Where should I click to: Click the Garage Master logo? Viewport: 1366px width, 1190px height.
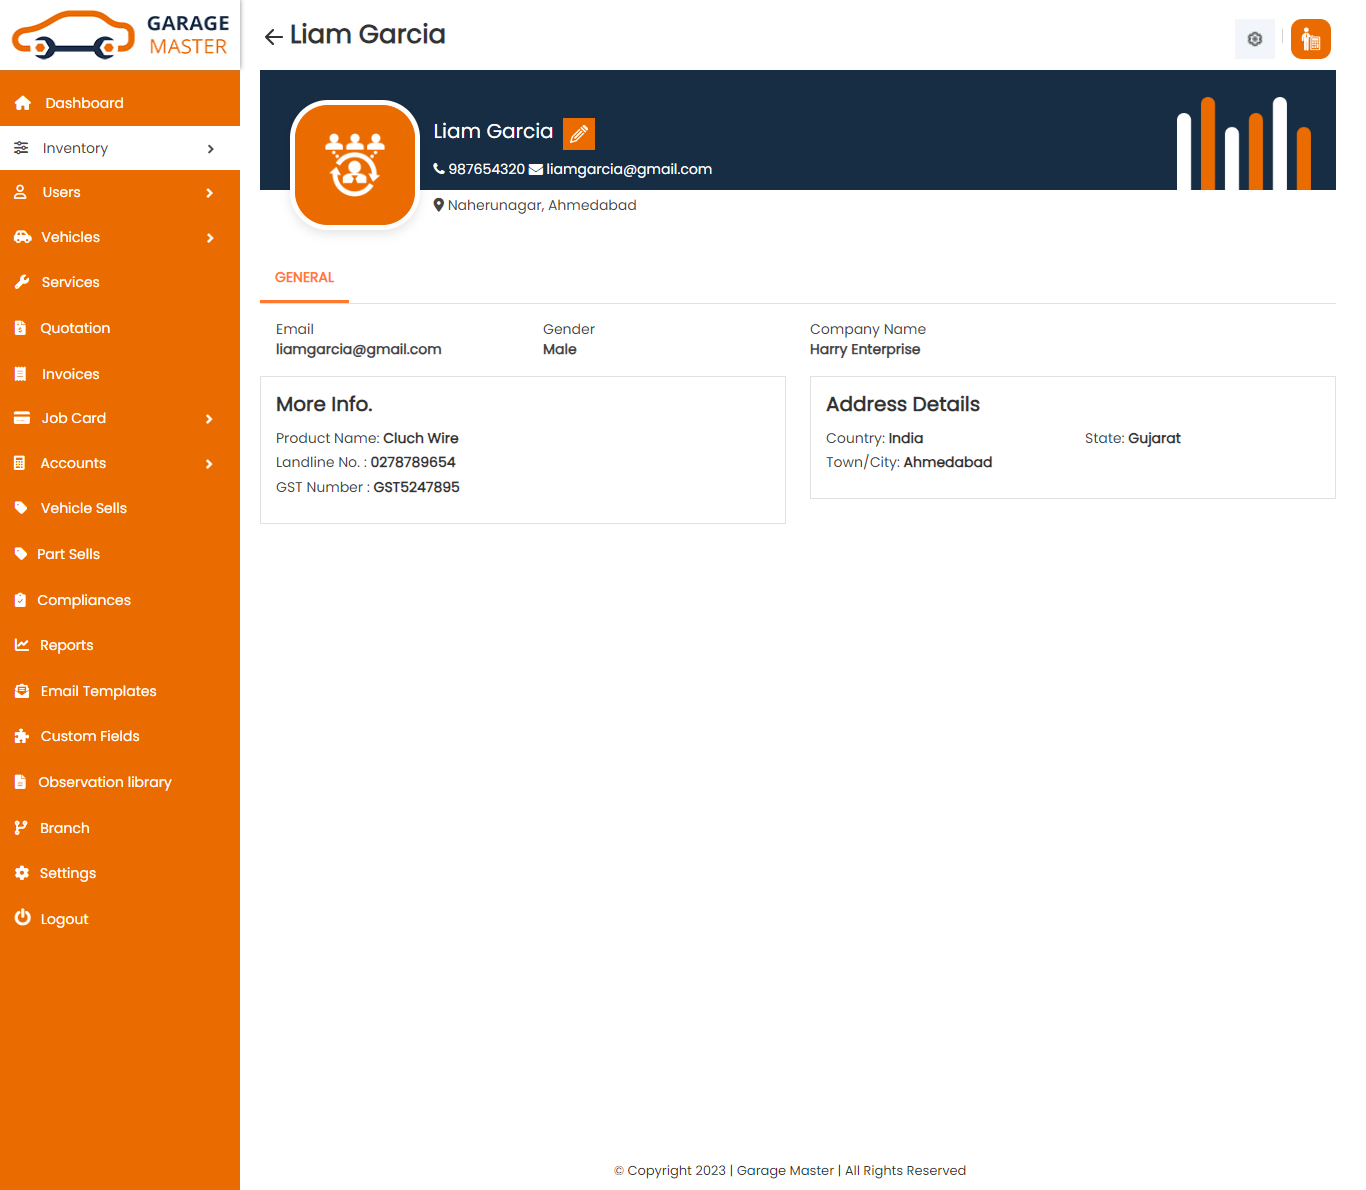pyautogui.click(x=120, y=35)
